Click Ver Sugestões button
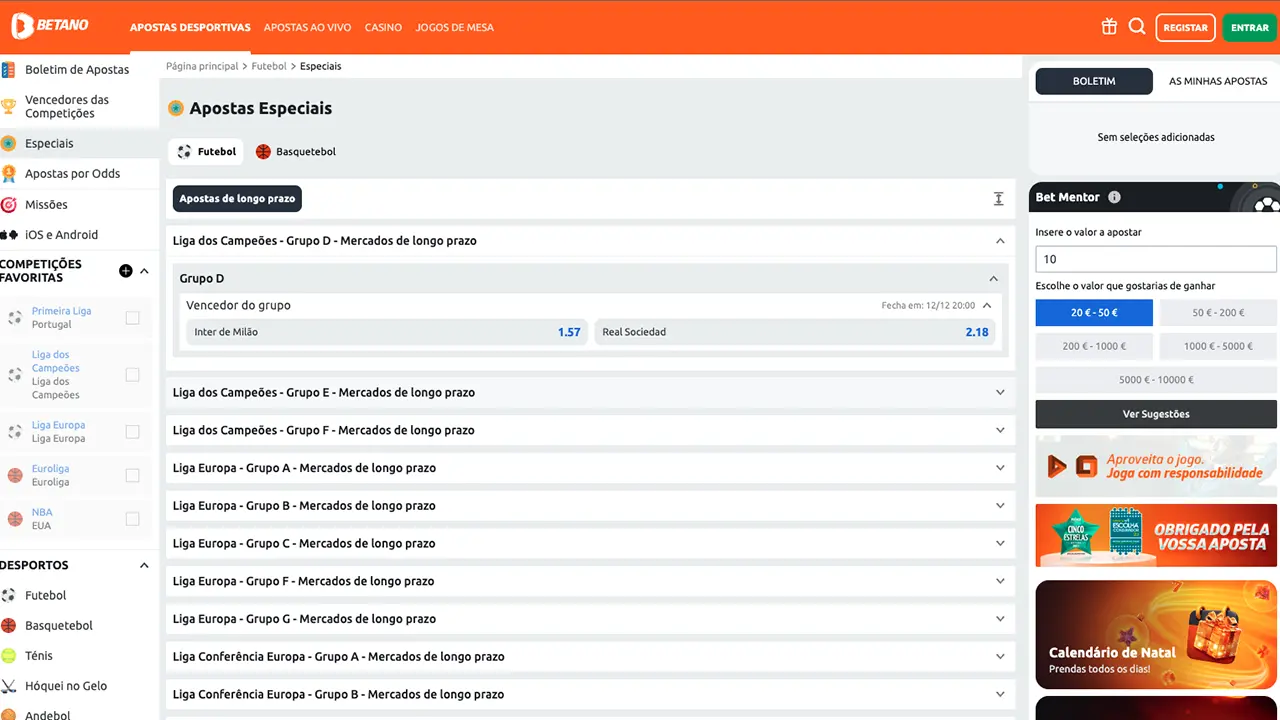1280x720 pixels. tap(1156, 414)
